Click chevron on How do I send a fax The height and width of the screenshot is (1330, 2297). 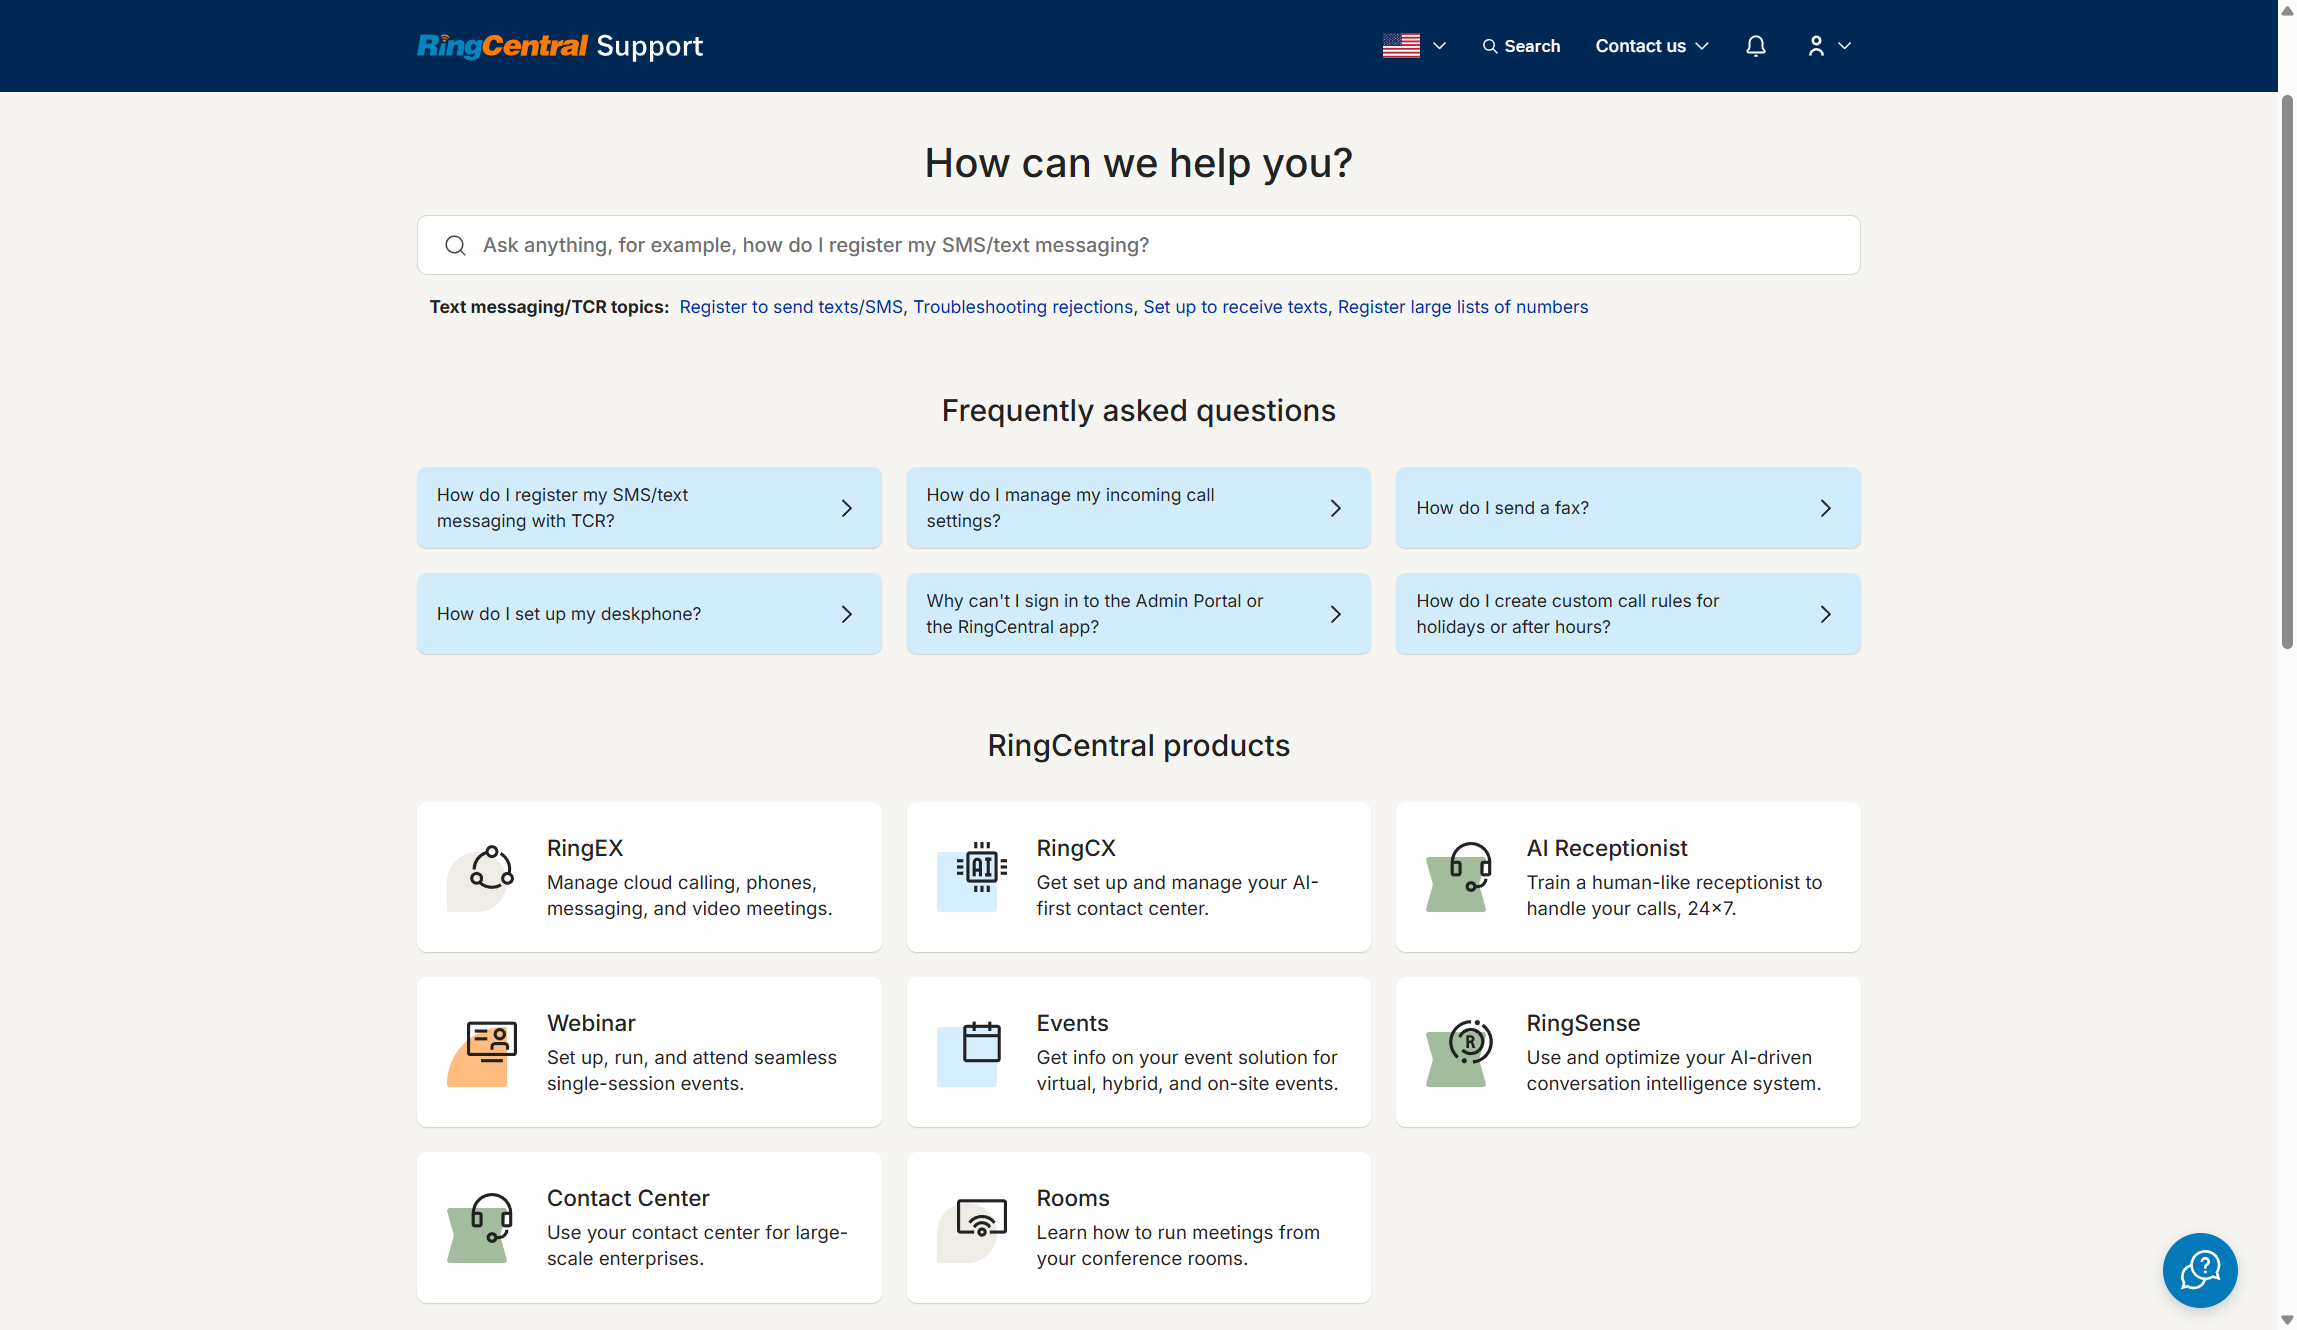(1826, 508)
